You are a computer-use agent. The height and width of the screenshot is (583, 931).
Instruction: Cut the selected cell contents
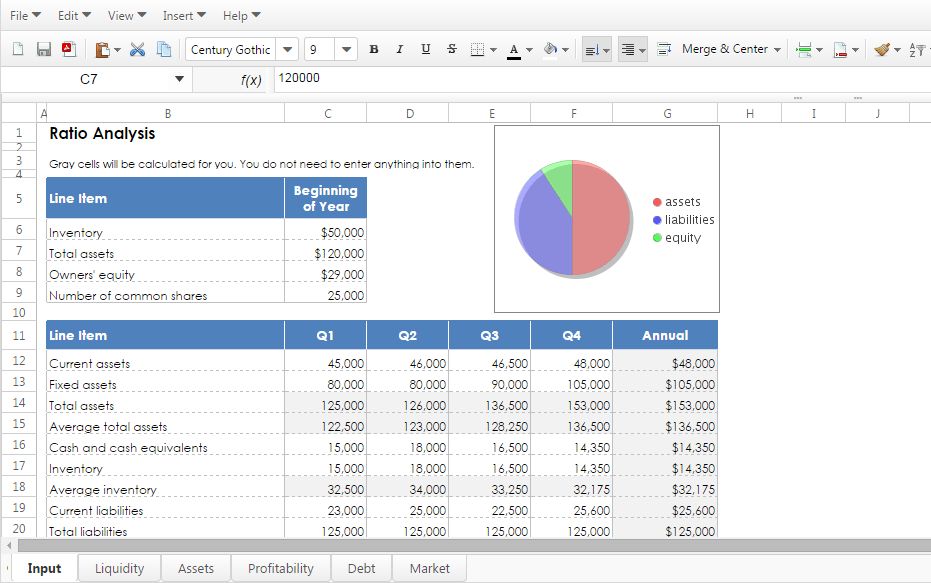(136, 48)
